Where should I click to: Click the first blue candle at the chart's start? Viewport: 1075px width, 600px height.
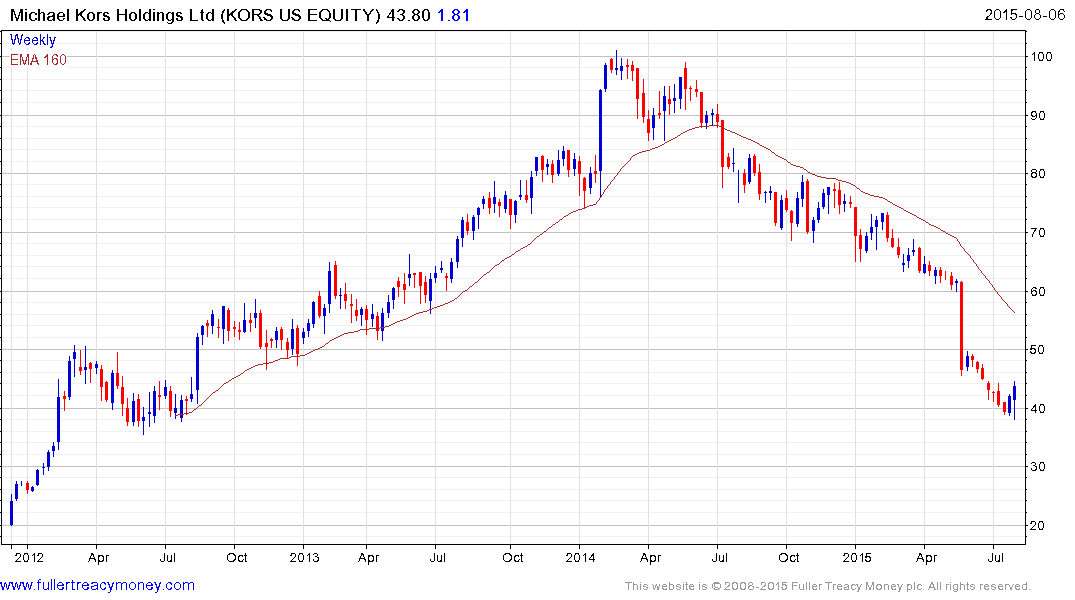point(11,511)
